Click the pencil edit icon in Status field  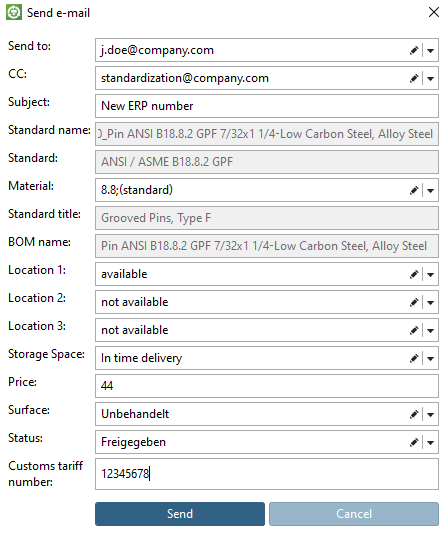pos(414,442)
